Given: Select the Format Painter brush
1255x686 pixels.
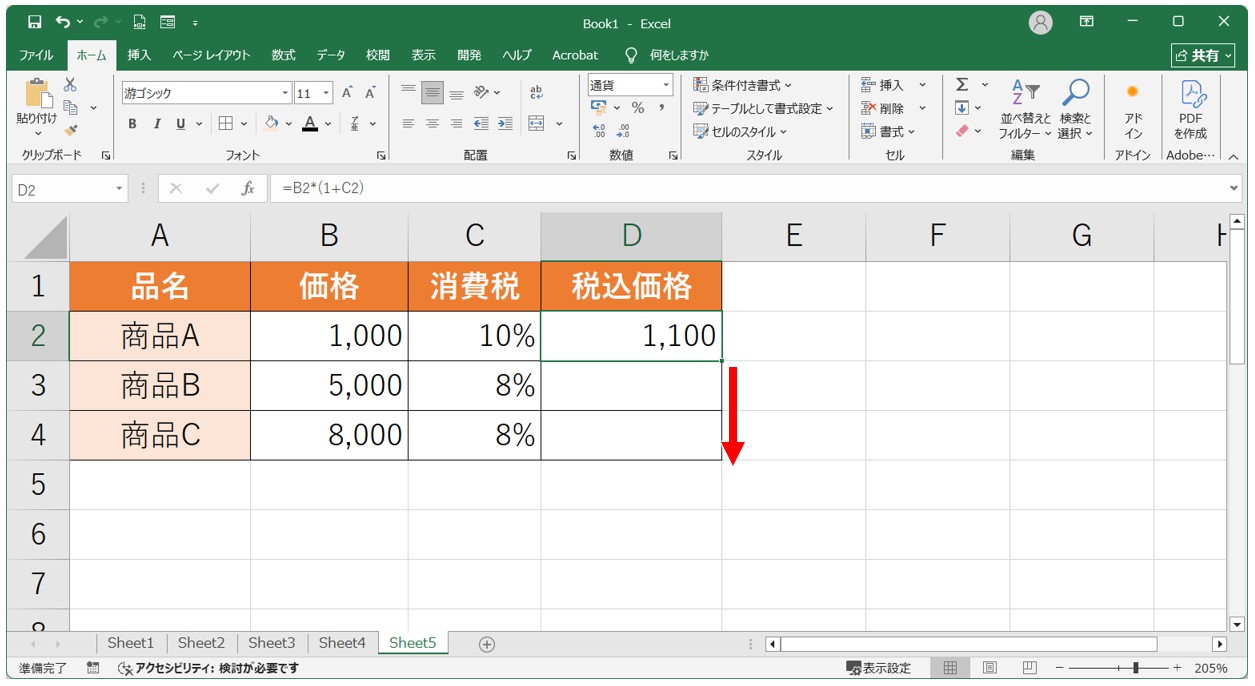Looking at the screenshot, I should click(x=70, y=129).
